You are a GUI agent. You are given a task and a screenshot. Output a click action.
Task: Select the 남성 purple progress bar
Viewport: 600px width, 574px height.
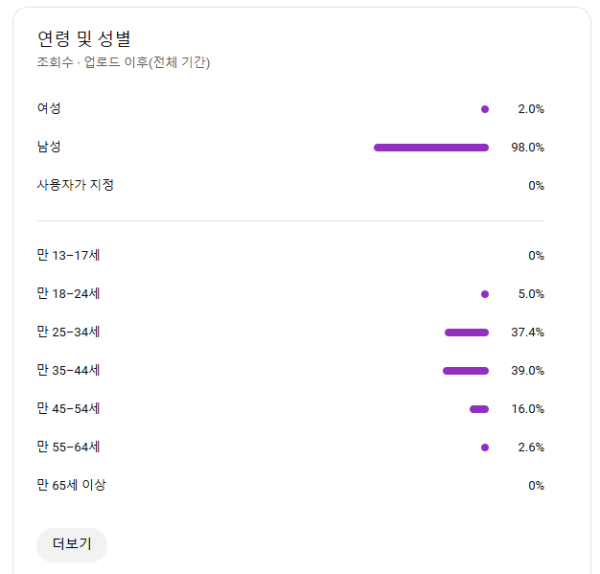431,147
